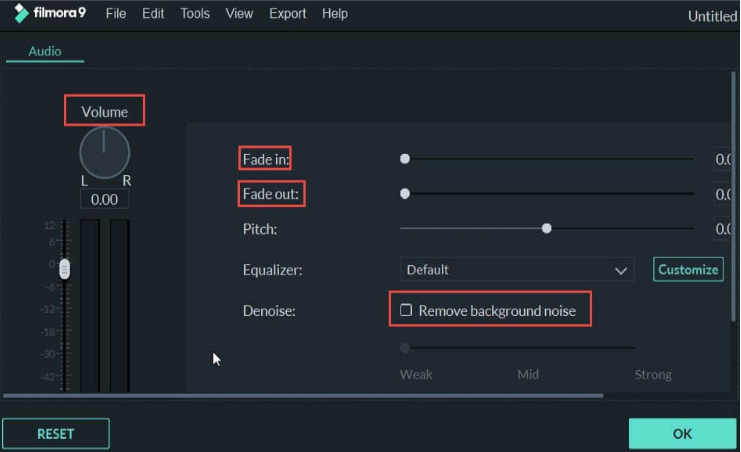741x452 pixels.
Task: Click the RESET button
Action: (x=56, y=434)
